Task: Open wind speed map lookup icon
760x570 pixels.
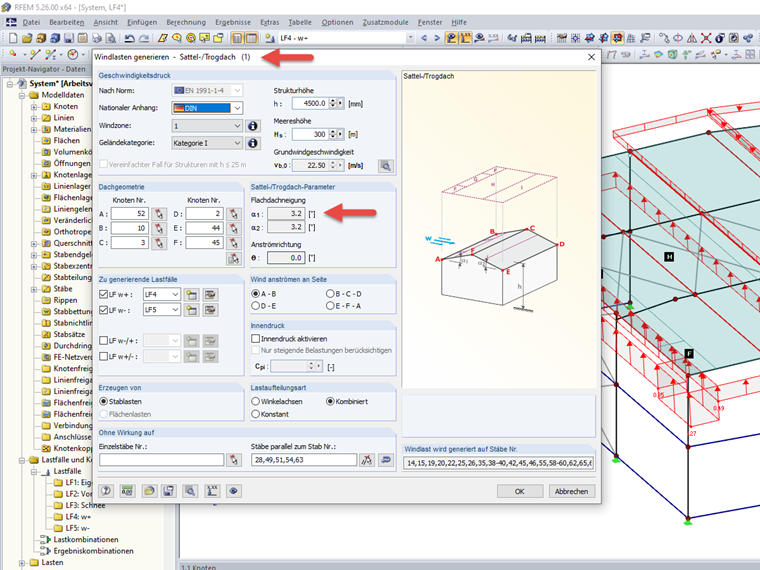Action: [386, 166]
